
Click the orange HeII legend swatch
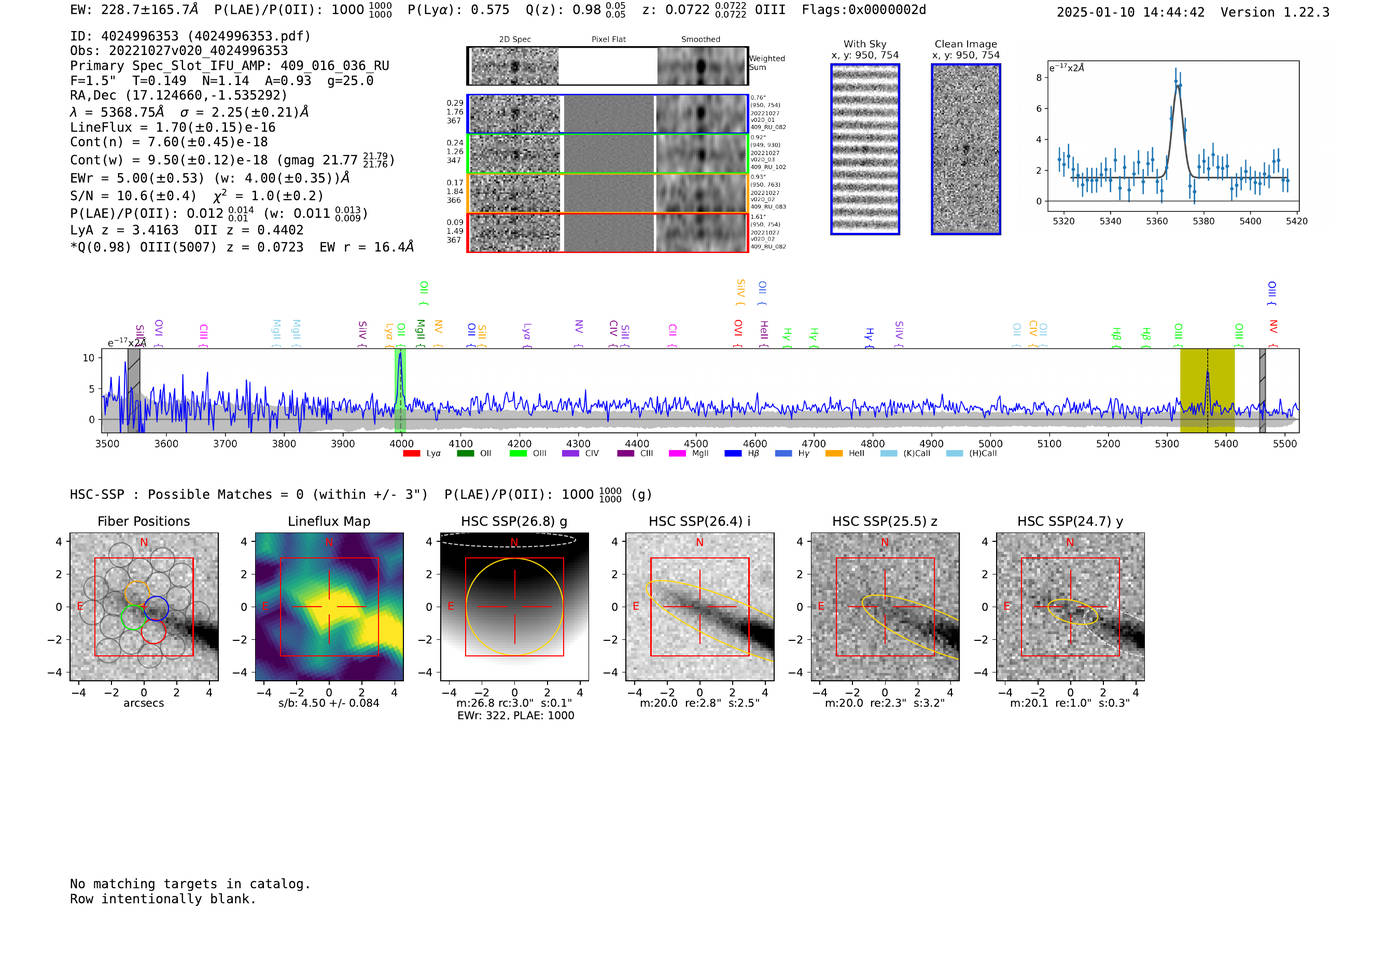[x=834, y=453]
